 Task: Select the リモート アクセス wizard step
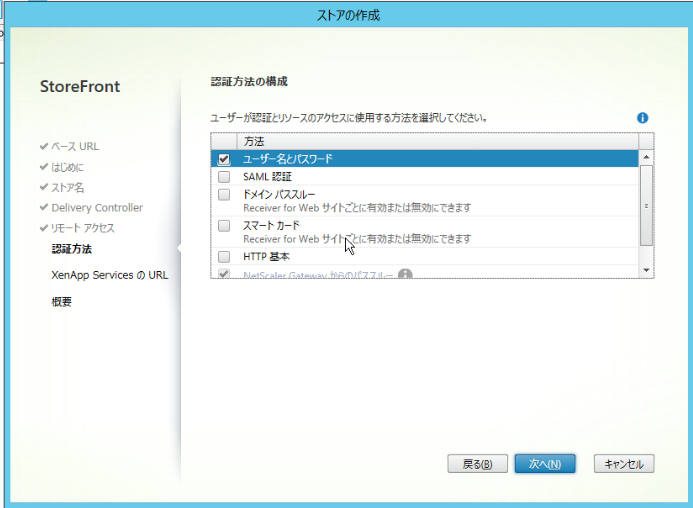point(83,228)
